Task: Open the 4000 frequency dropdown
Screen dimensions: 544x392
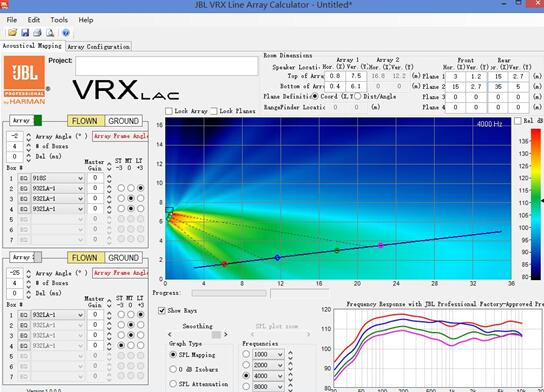Action: (x=268, y=376)
